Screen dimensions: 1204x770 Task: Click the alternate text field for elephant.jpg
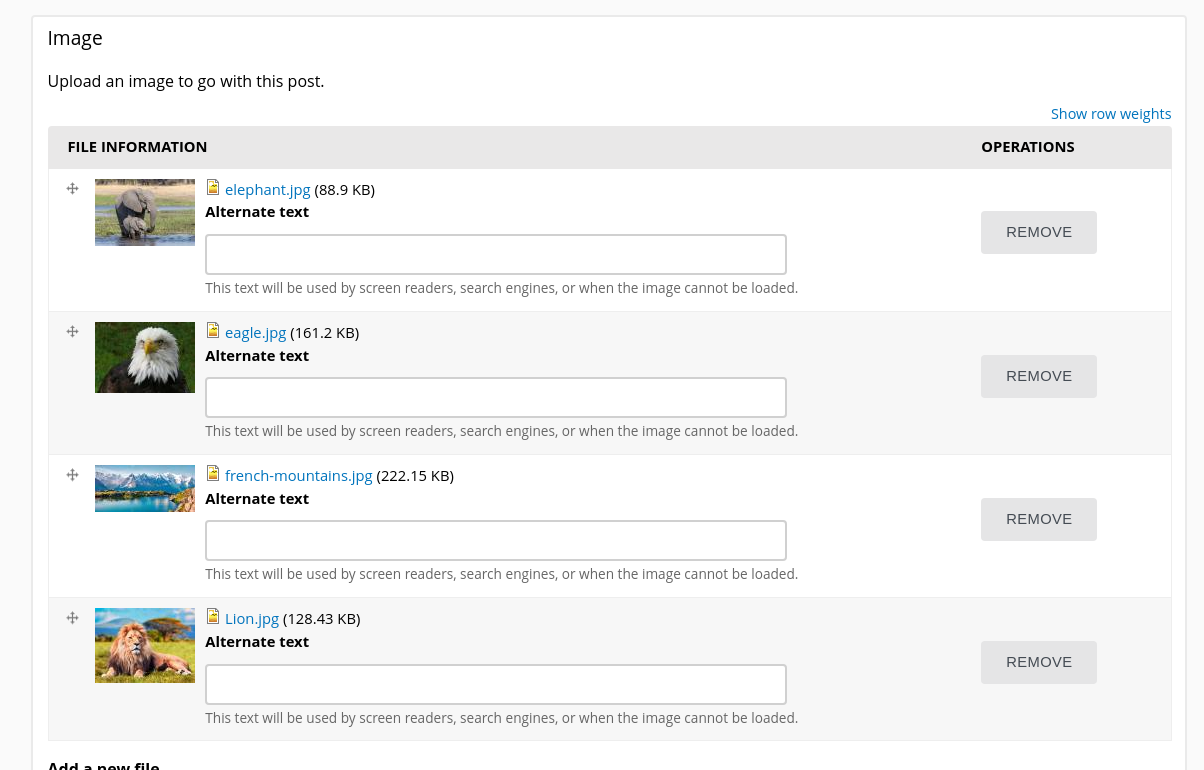point(495,254)
